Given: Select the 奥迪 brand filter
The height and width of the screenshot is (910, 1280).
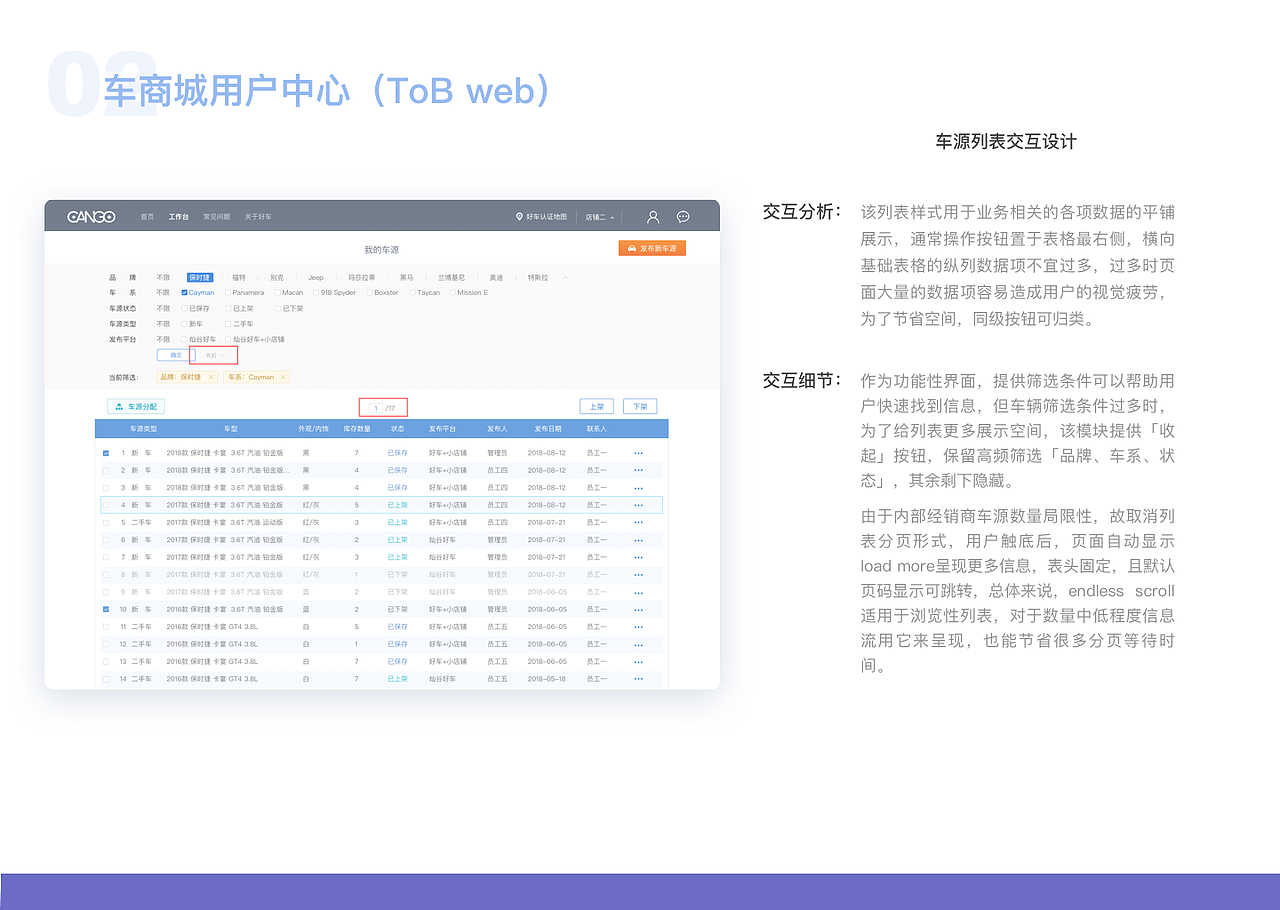Looking at the screenshot, I should click(x=496, y=277).
